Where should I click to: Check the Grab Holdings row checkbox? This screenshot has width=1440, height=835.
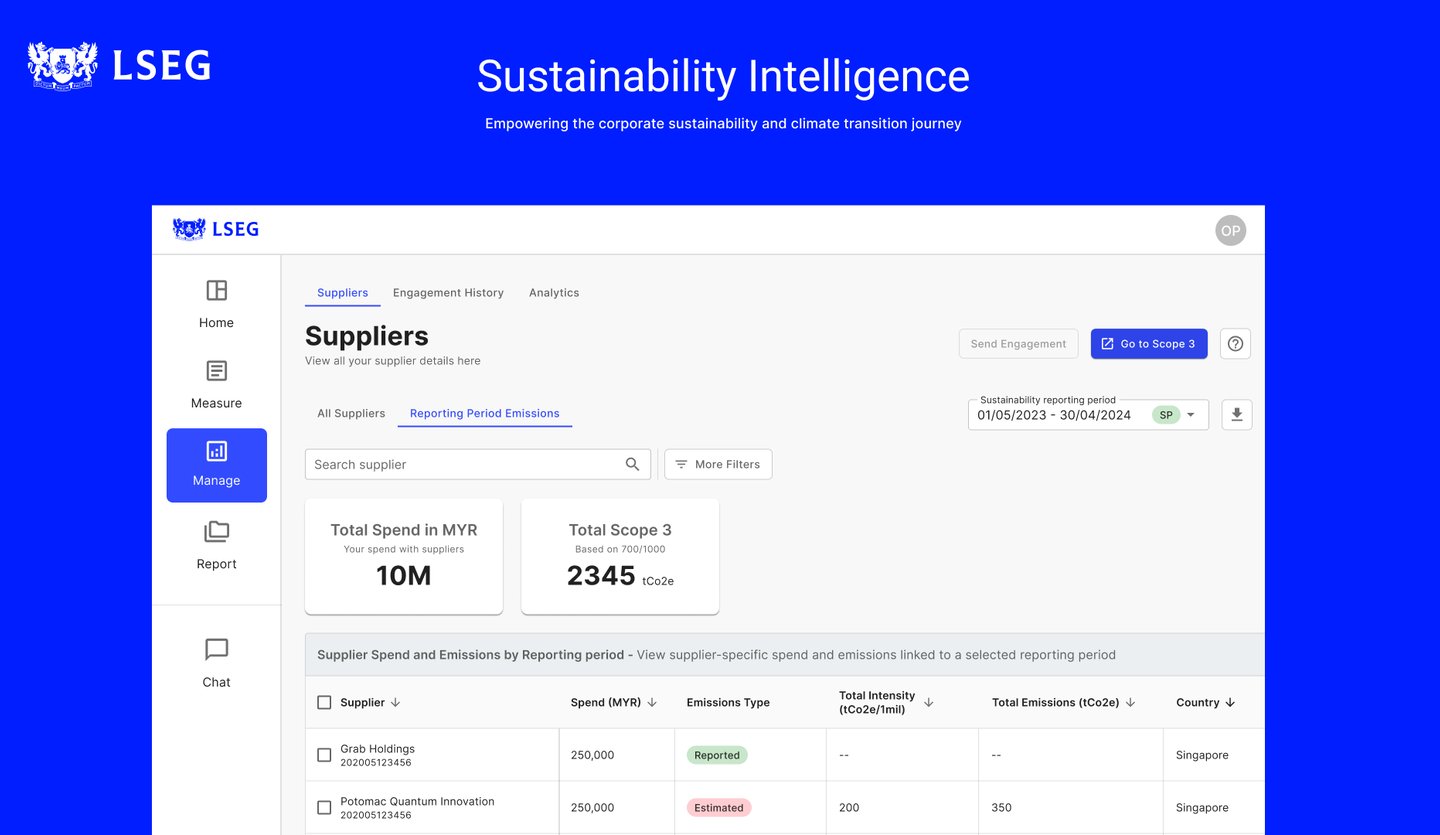pyautogui.click(x=324, y=755)
